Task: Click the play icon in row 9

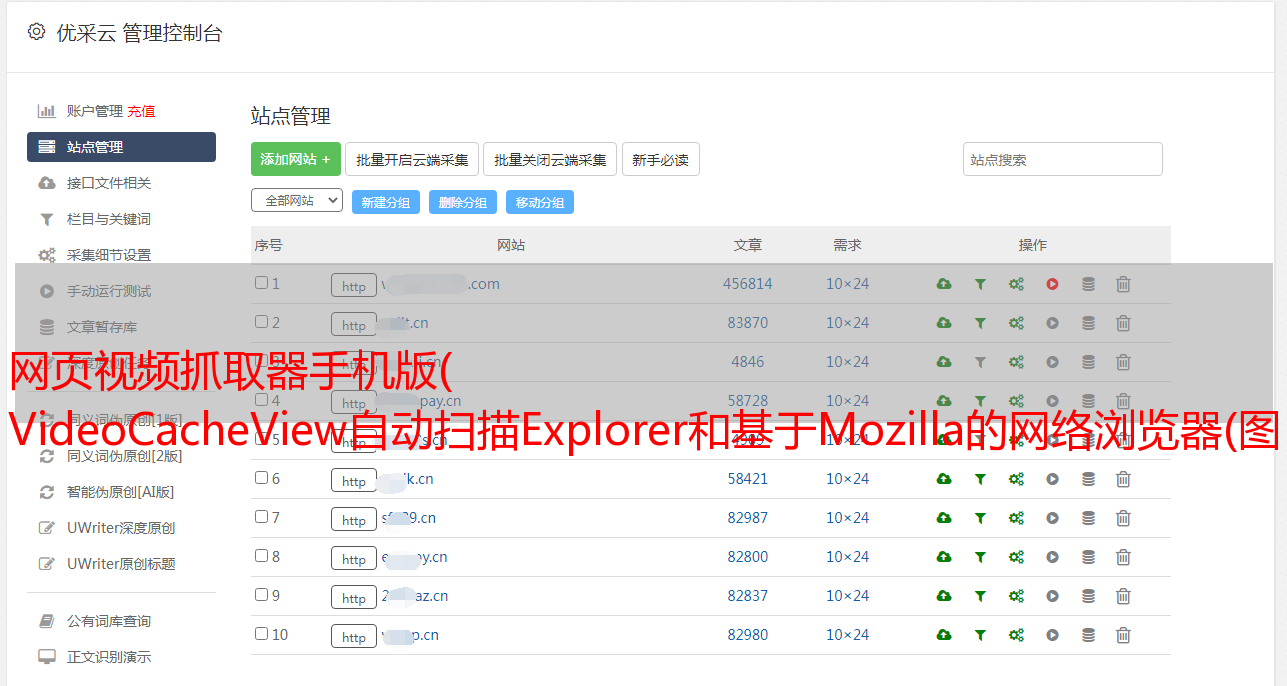Action: point(1052,596)
